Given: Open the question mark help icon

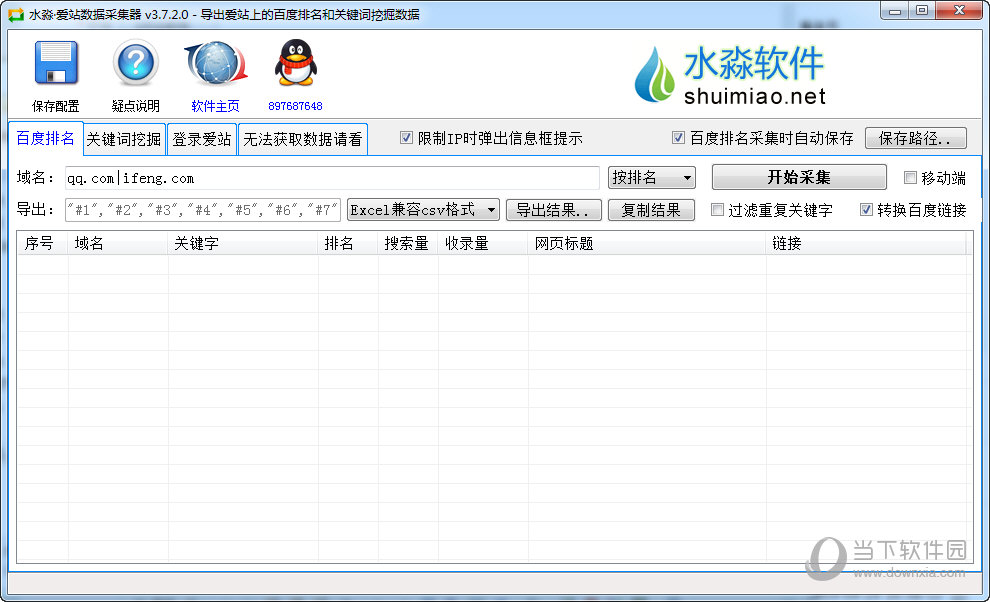Looking at the screenshot, I should (x=136, y=63).
